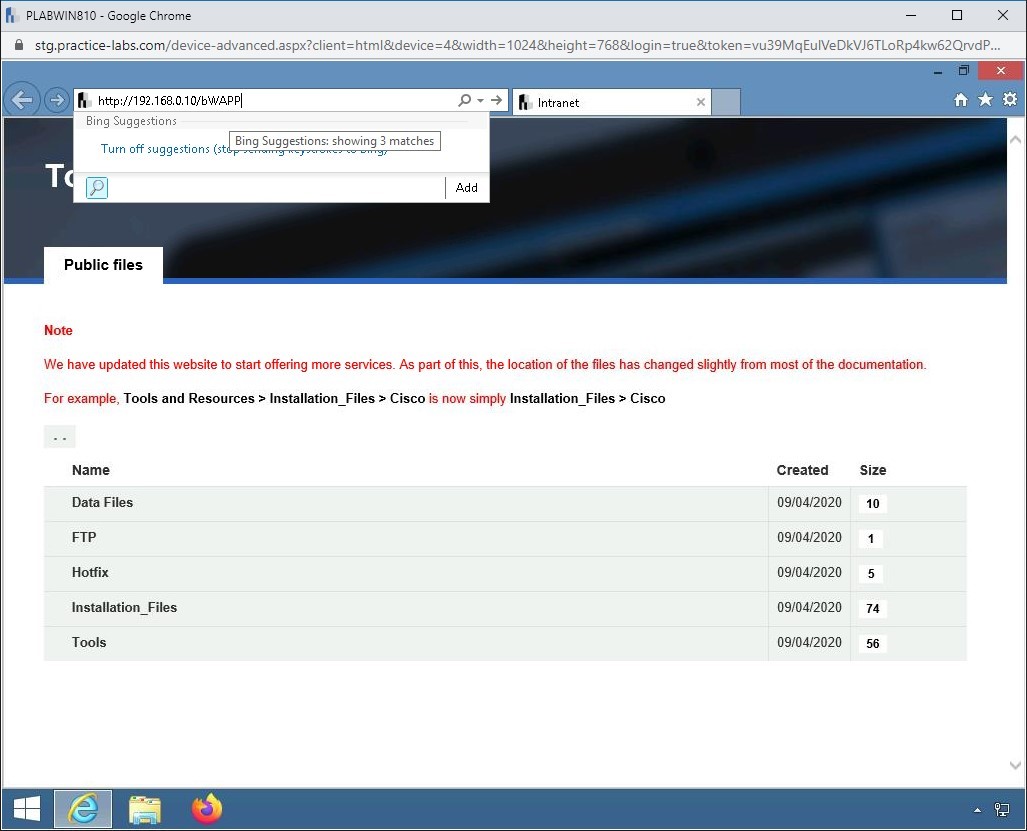Open Internet Explorer Tools via gear icon
This screenshot has width=1027, height=831.
coord(1009,100)
